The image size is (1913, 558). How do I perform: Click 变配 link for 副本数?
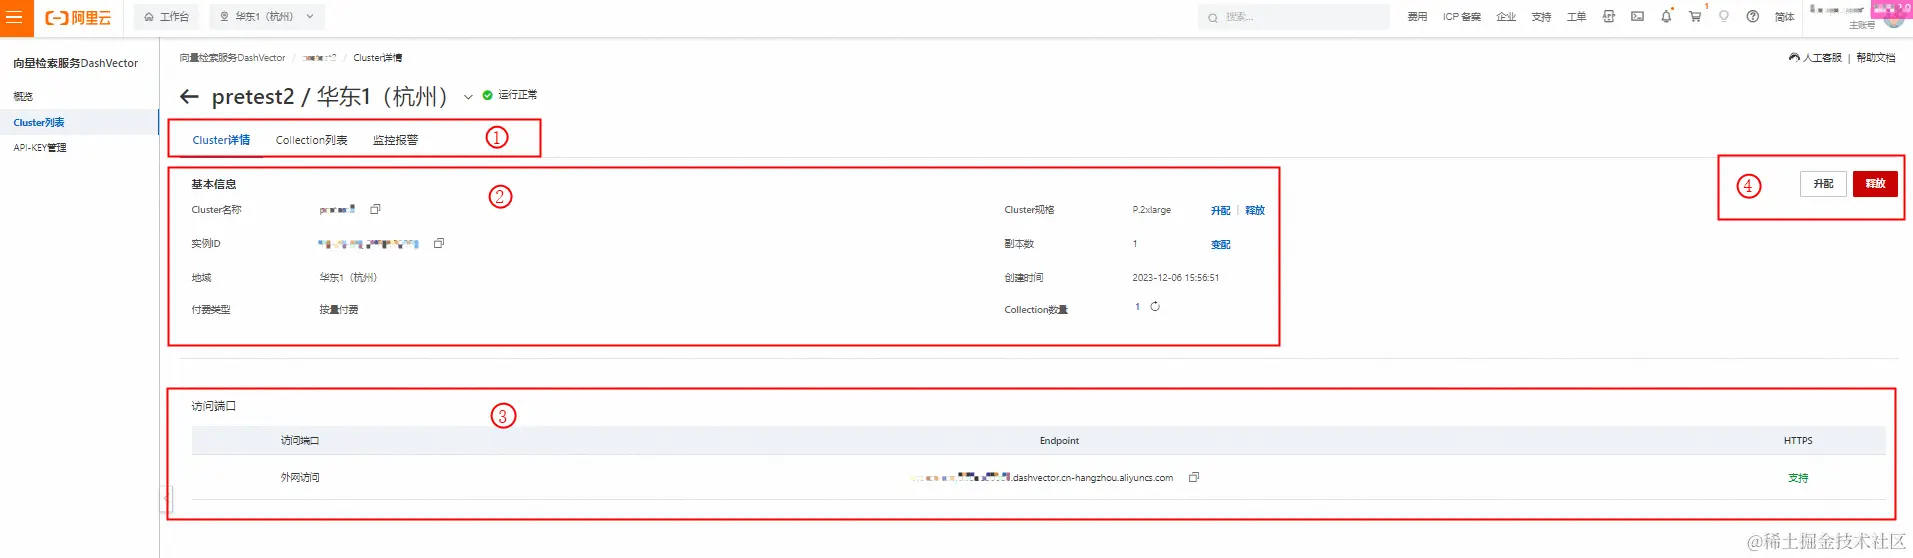pyautogui.click(x=1220, y=244)
